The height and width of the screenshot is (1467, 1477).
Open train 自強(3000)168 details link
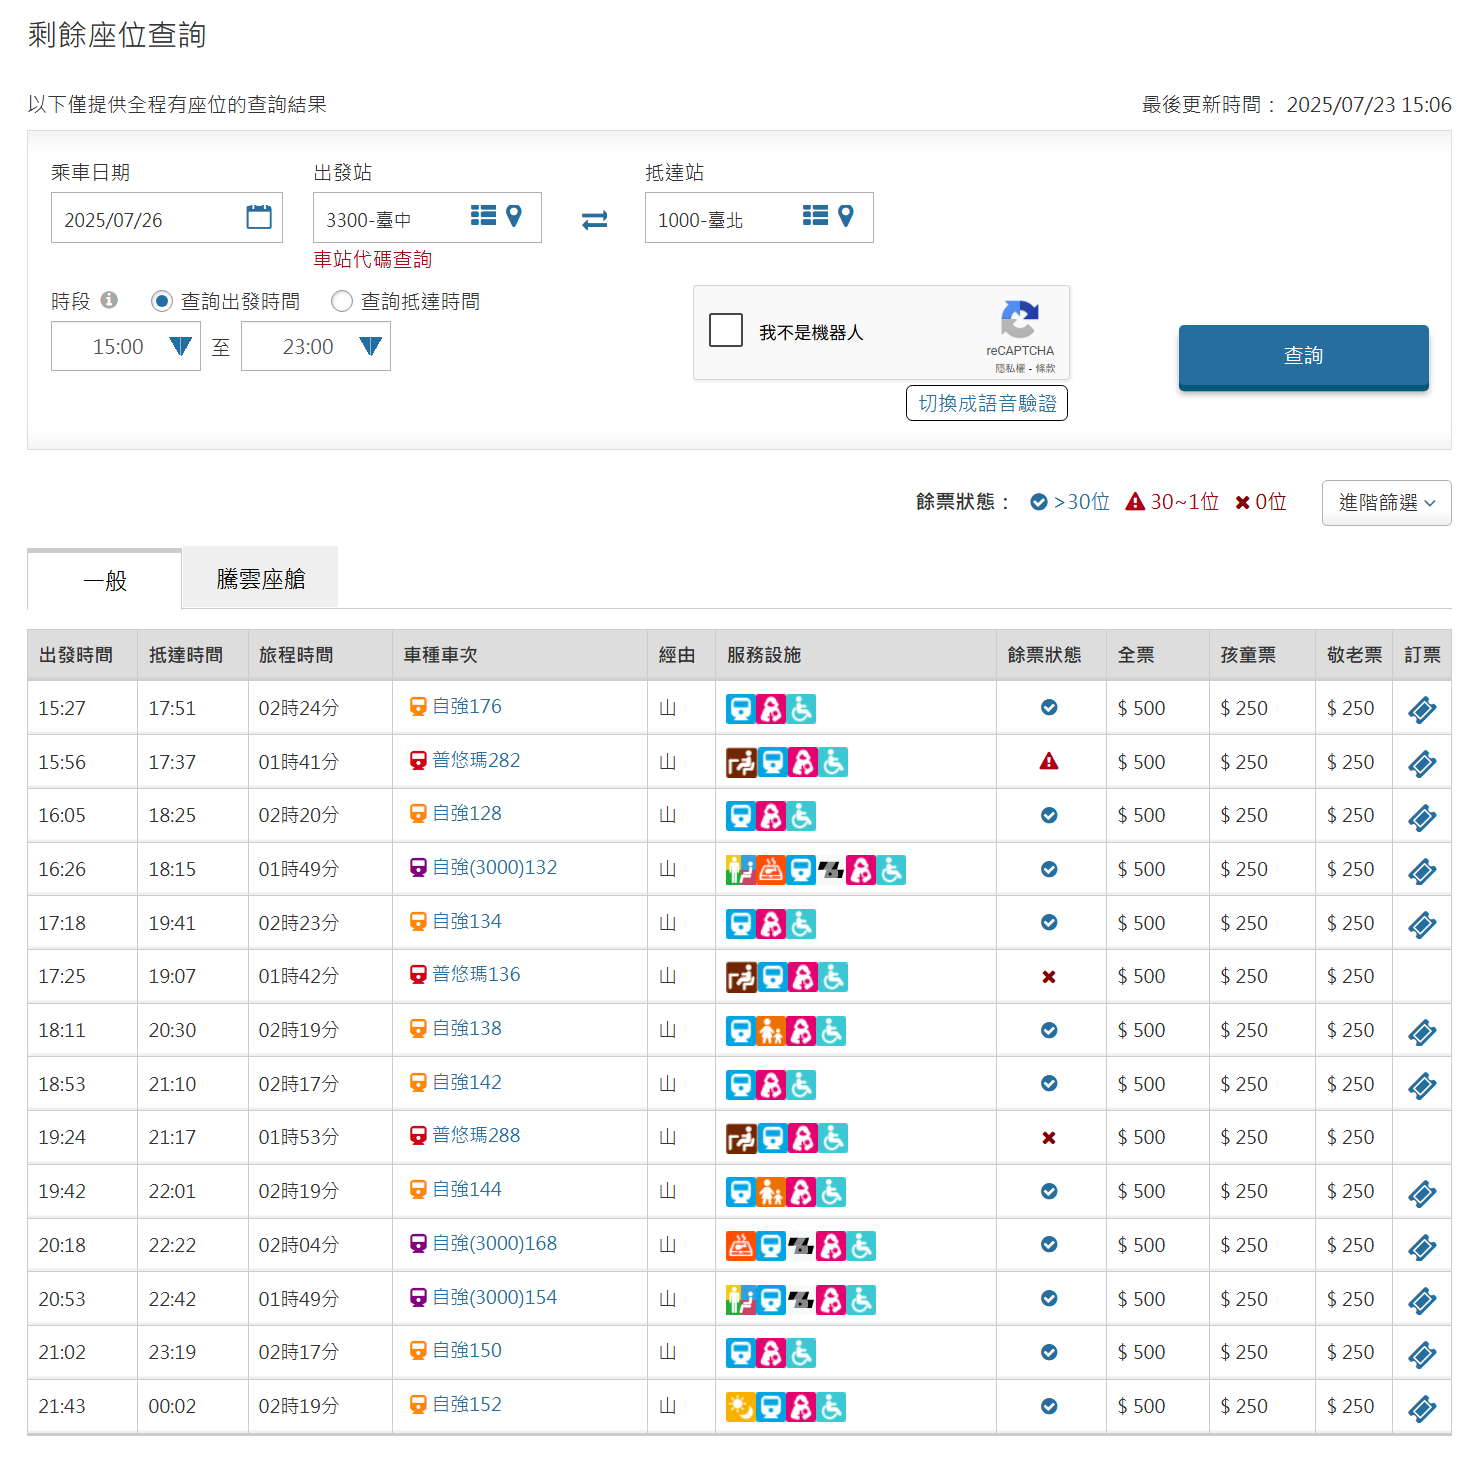pyautogui.click(x=495, y=1243)
